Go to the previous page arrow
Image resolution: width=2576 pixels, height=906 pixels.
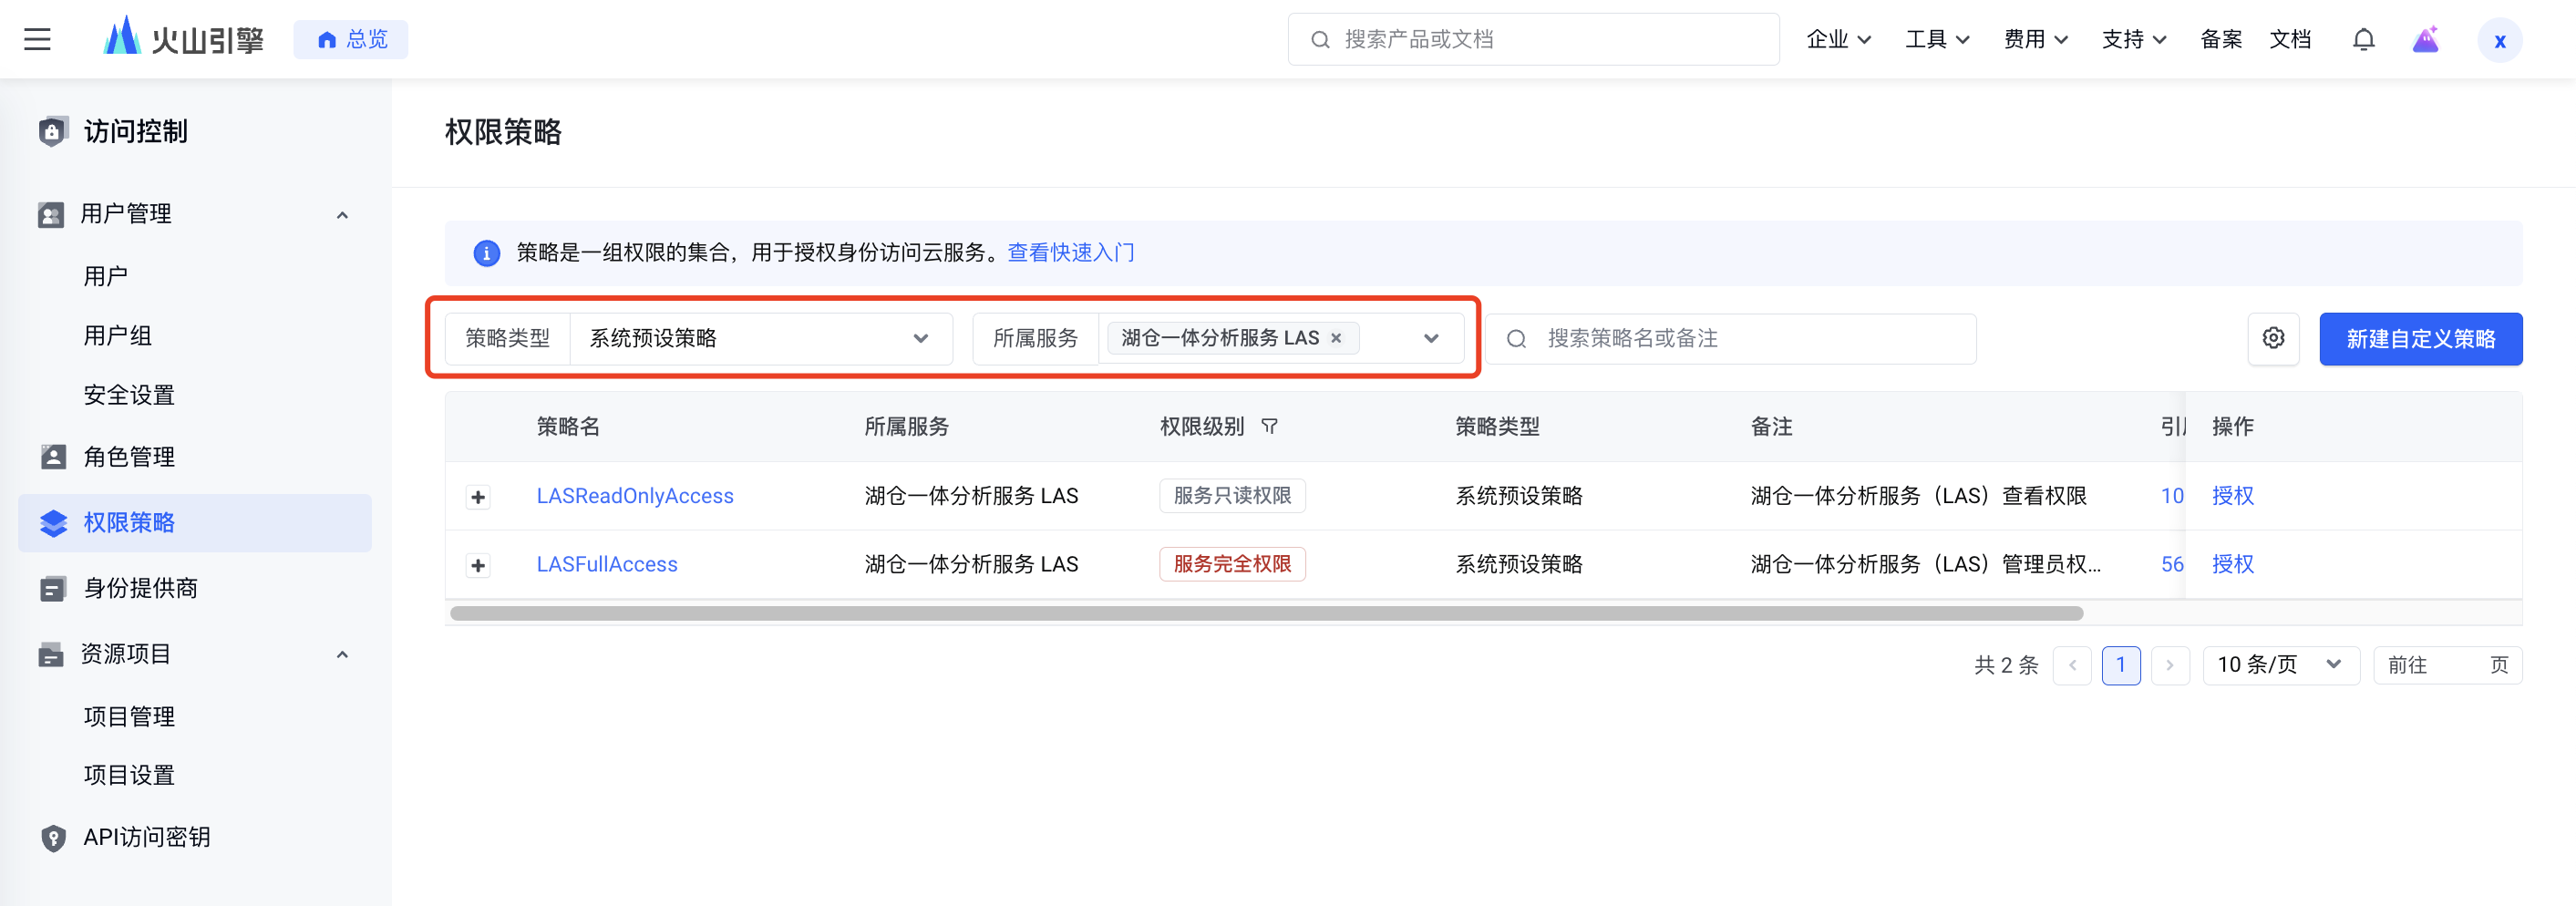(x=2072, y=665)
